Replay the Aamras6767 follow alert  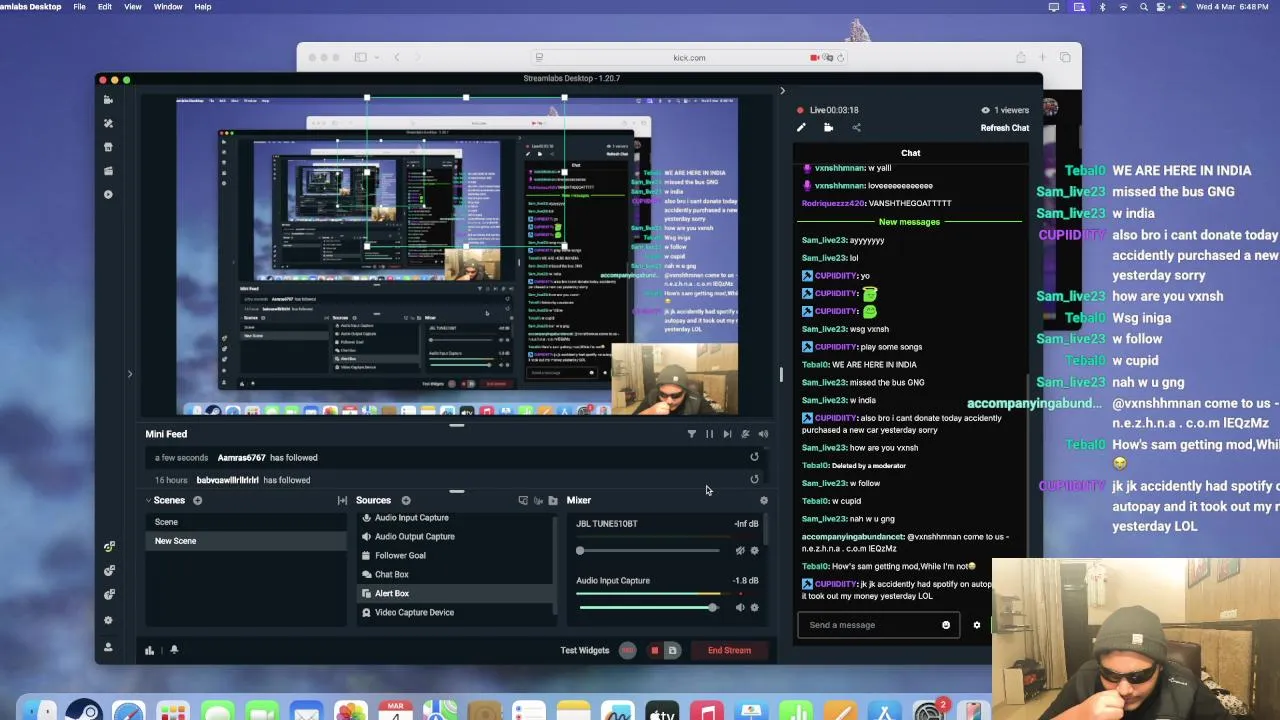tap(754, 457)
